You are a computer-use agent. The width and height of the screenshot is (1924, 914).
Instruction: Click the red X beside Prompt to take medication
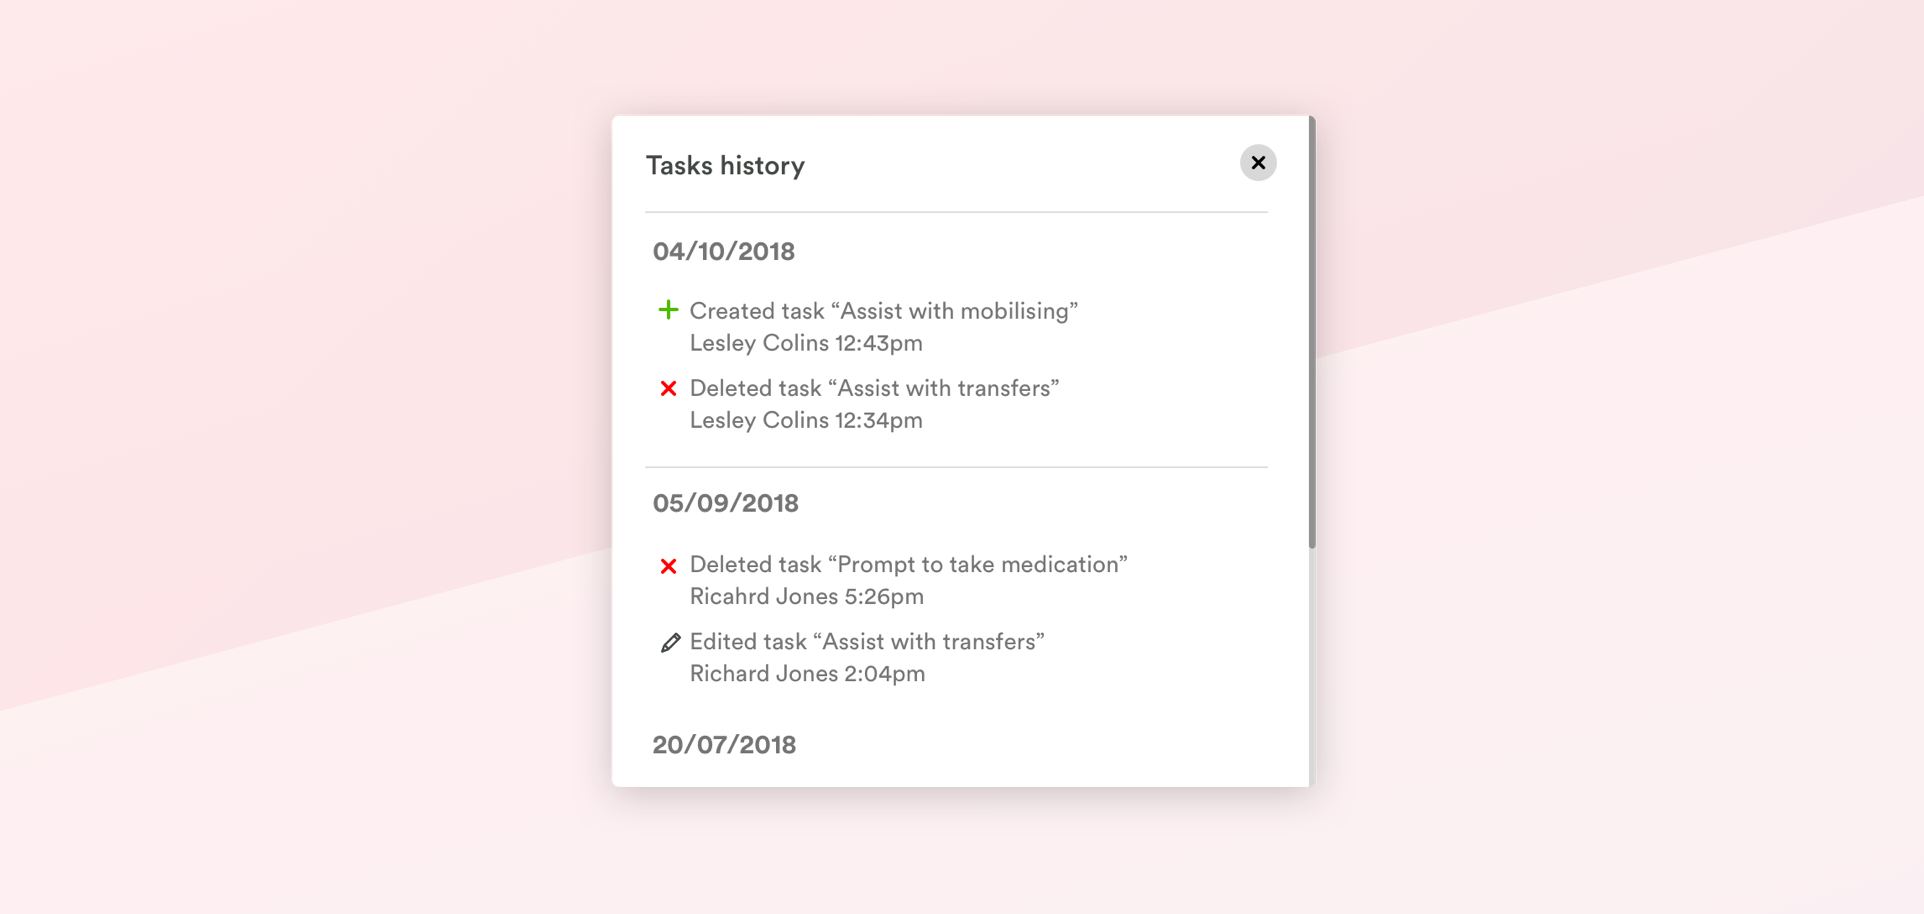tap(669, 566)
